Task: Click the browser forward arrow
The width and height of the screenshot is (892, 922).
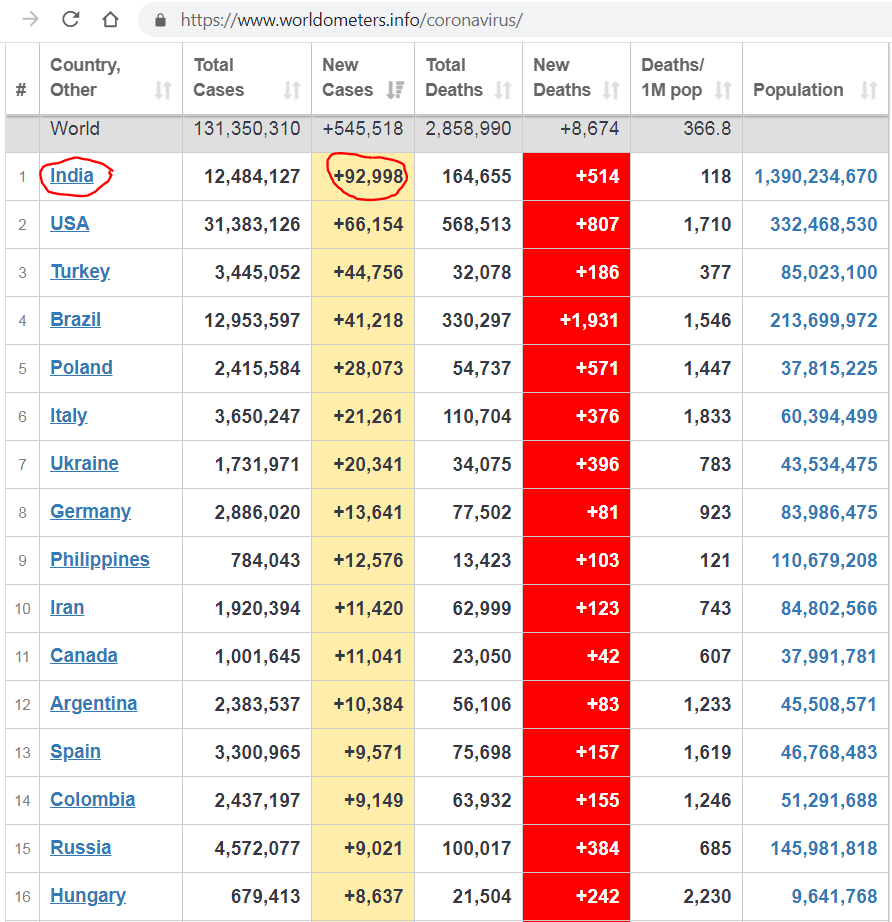Action: point(30,19)
